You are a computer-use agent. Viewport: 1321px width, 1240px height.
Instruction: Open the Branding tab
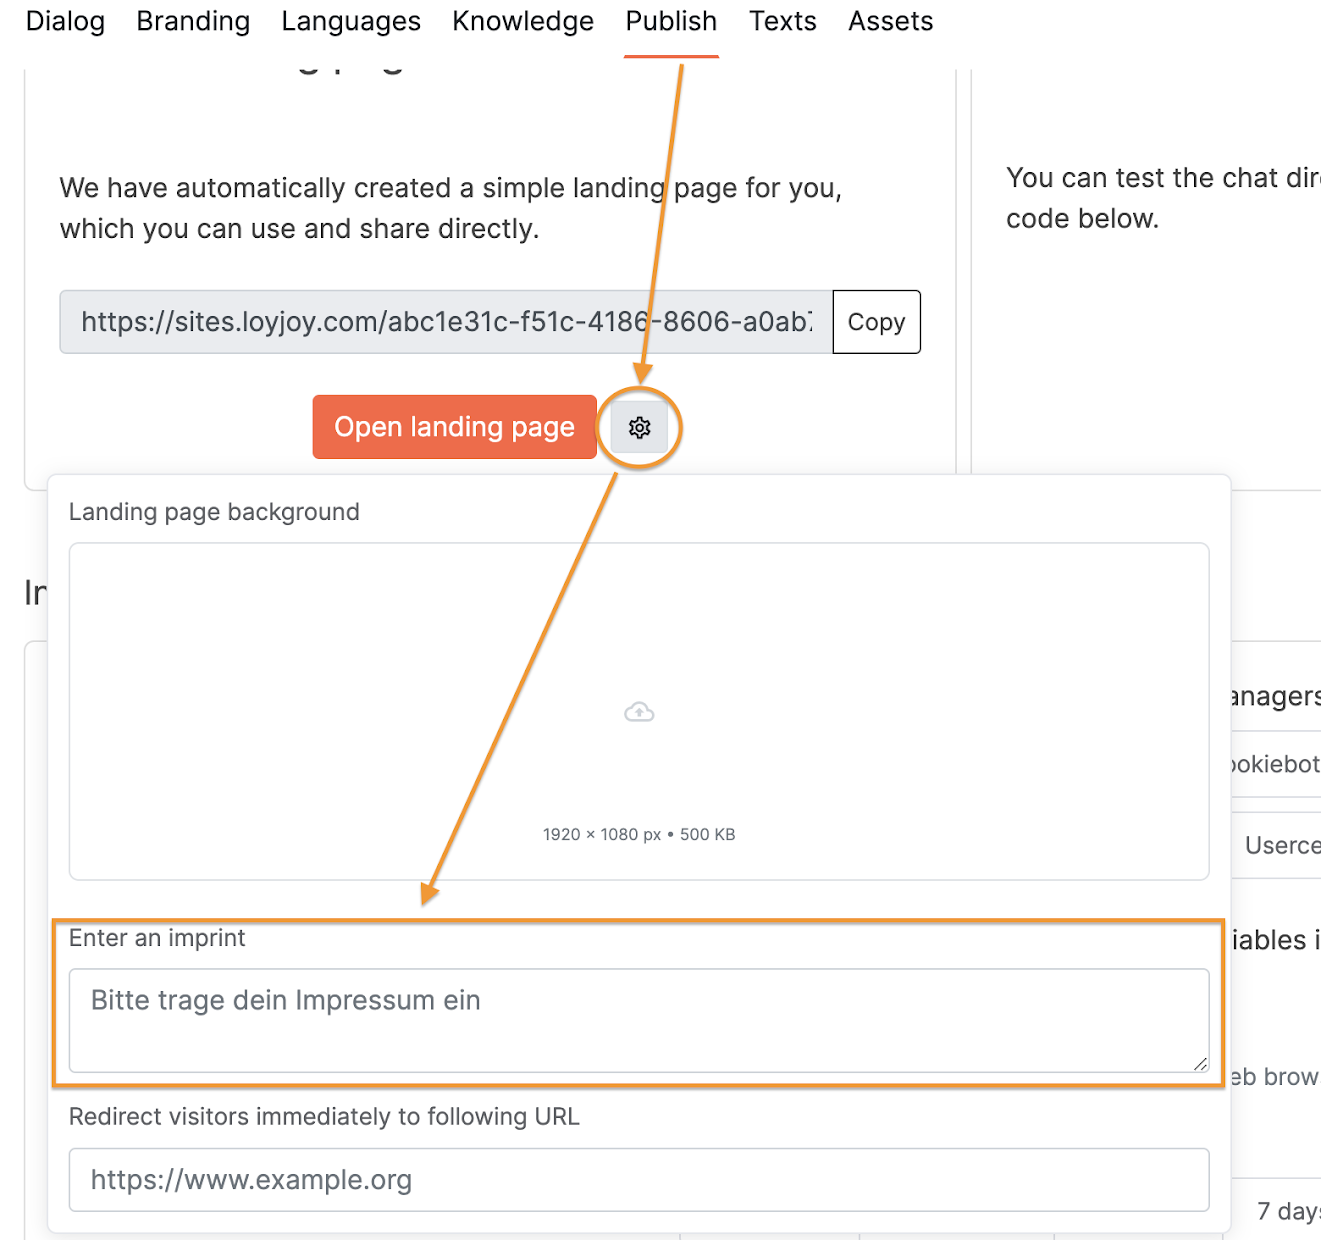pyautogui.click(x=193, y=21)
